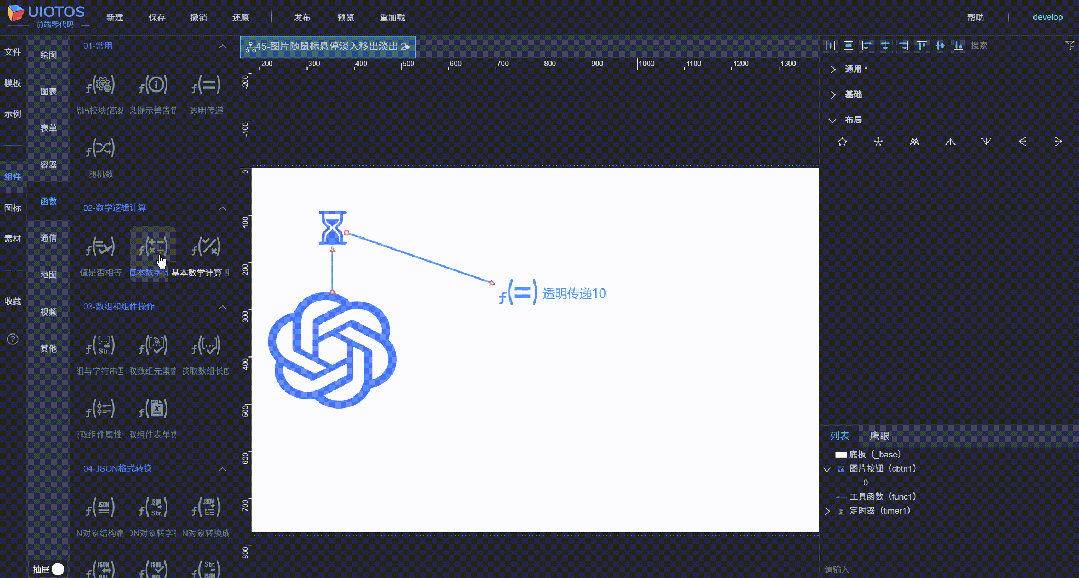The width and height of the screenshot is (1079, 578).
Task: Select the JSON object convert function icon
Action: [x=206, y=509]
